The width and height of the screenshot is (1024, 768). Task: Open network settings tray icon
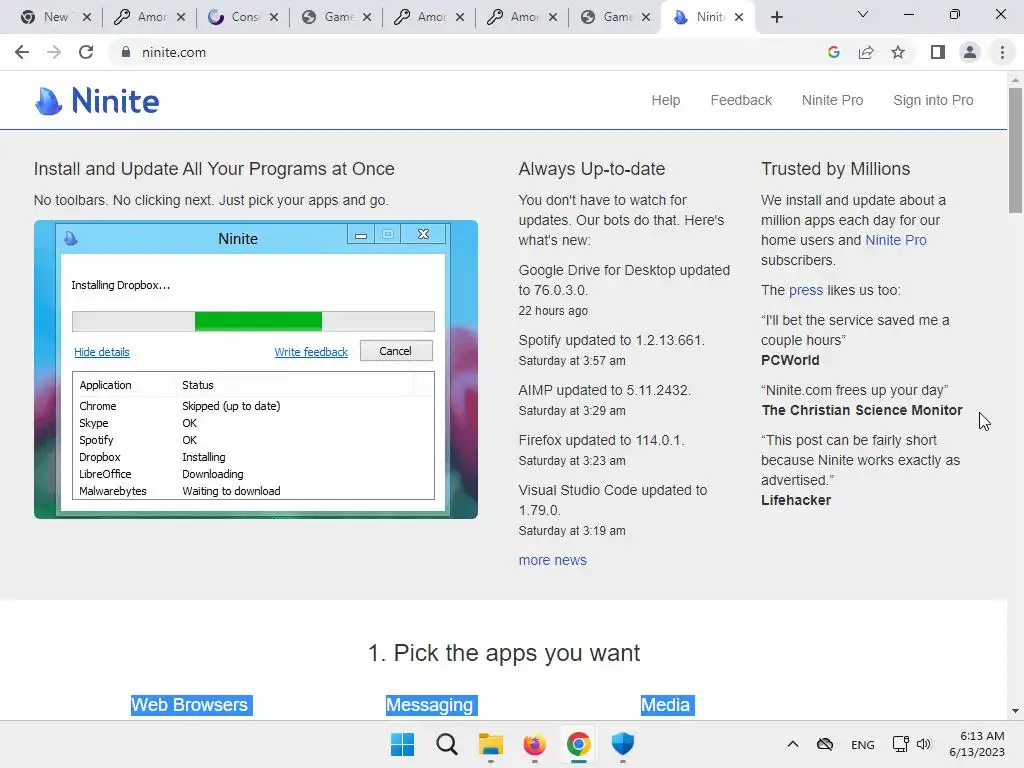click(901, 744)
